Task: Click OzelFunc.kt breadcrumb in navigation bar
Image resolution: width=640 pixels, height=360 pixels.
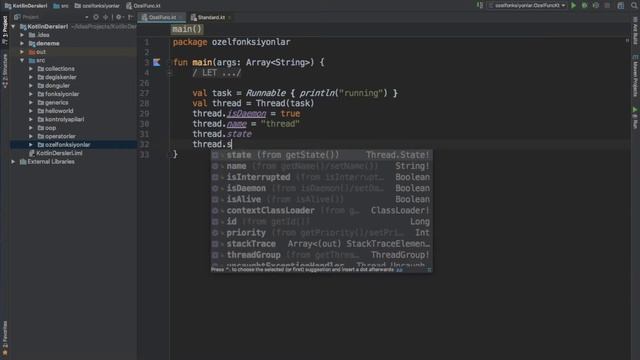Action: coord(143,6)
